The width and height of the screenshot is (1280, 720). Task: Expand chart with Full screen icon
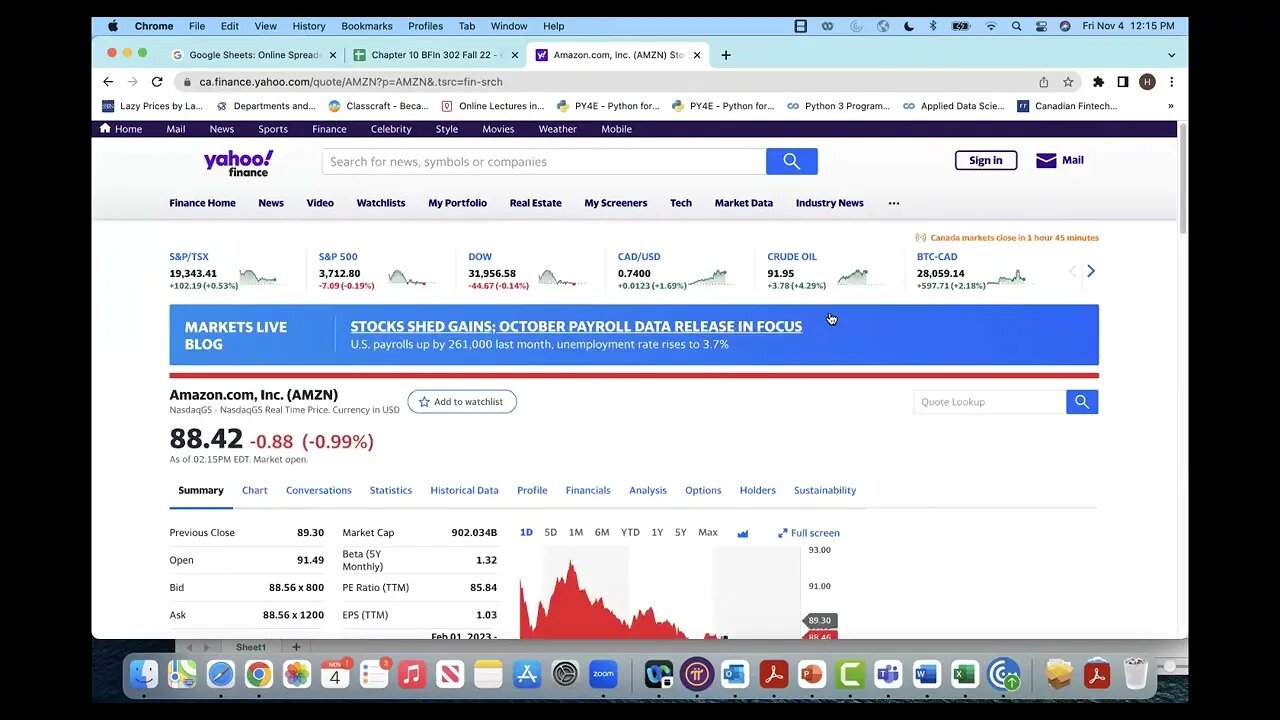tap(783, 533)
